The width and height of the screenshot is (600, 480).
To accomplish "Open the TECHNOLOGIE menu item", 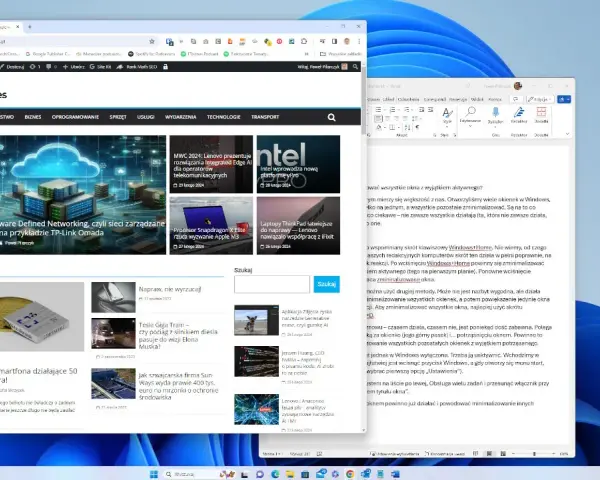I will (223, 117).
